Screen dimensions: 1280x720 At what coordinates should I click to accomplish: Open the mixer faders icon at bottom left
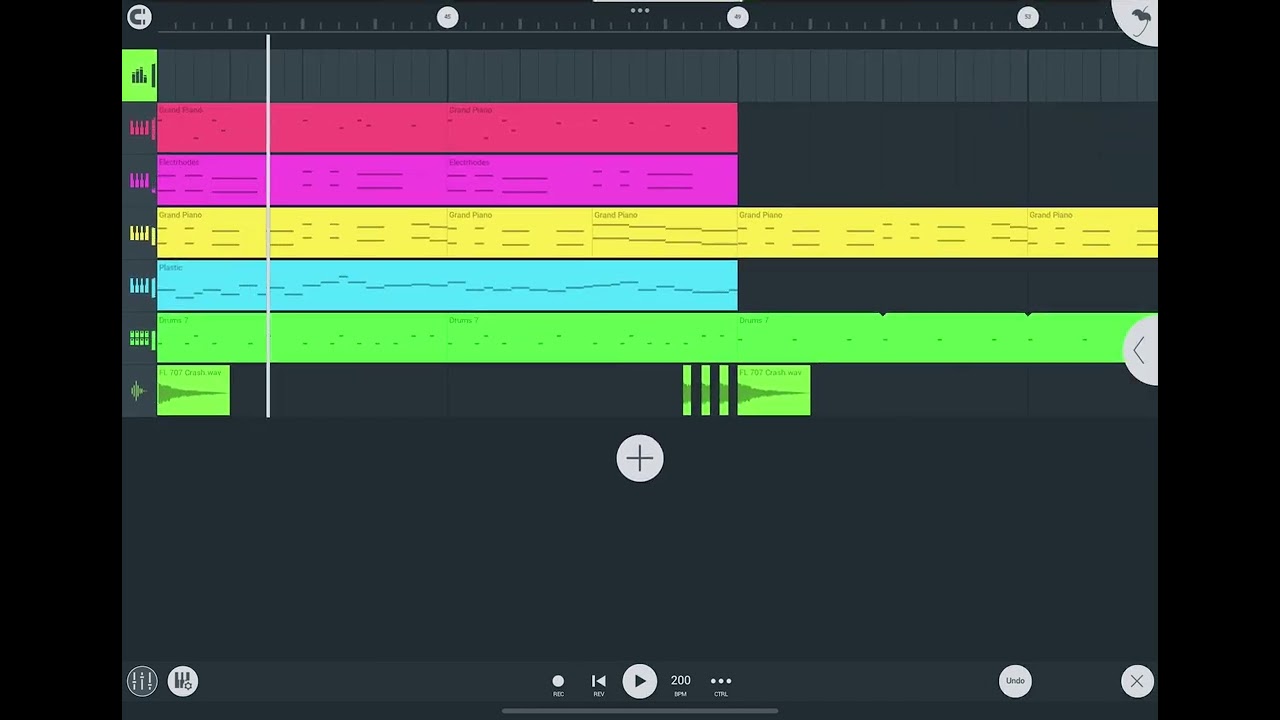pyautogui.click(x=142, y=681)
